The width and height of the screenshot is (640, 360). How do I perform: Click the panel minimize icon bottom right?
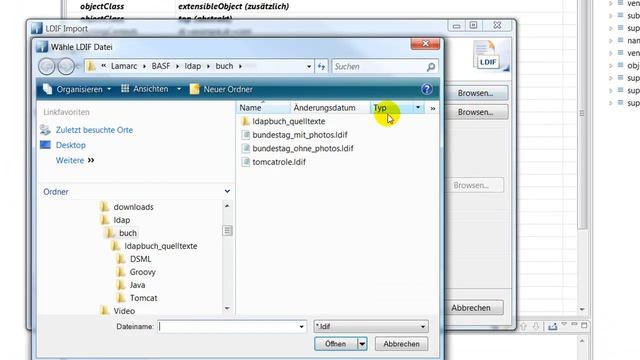pos(574,324)
